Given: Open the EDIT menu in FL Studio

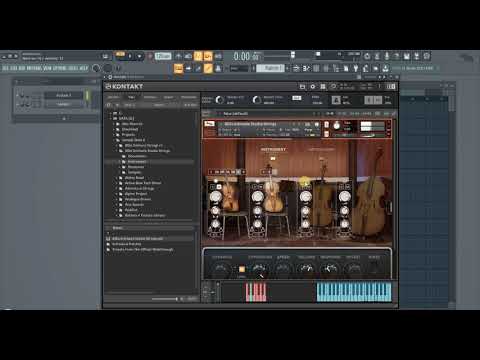Looking at the screenshot, I should pos(13,68).
